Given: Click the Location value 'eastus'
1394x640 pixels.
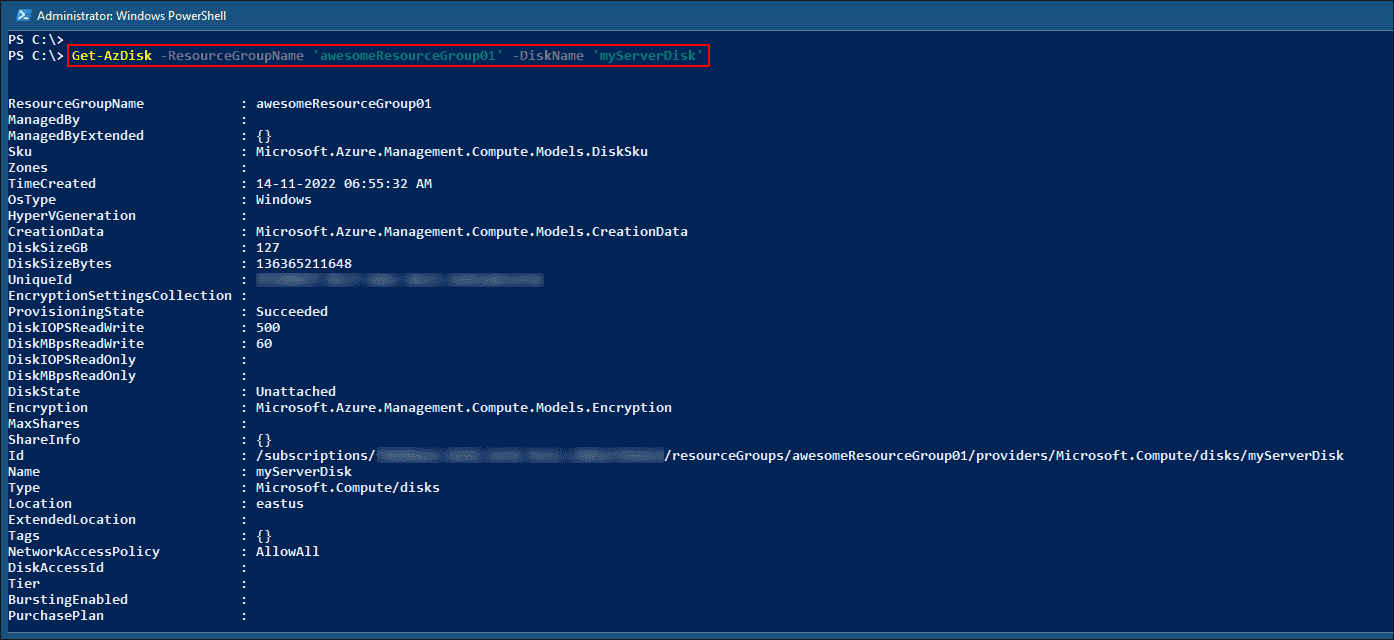Looking at the screenshot, I should [x=279, y=503].
